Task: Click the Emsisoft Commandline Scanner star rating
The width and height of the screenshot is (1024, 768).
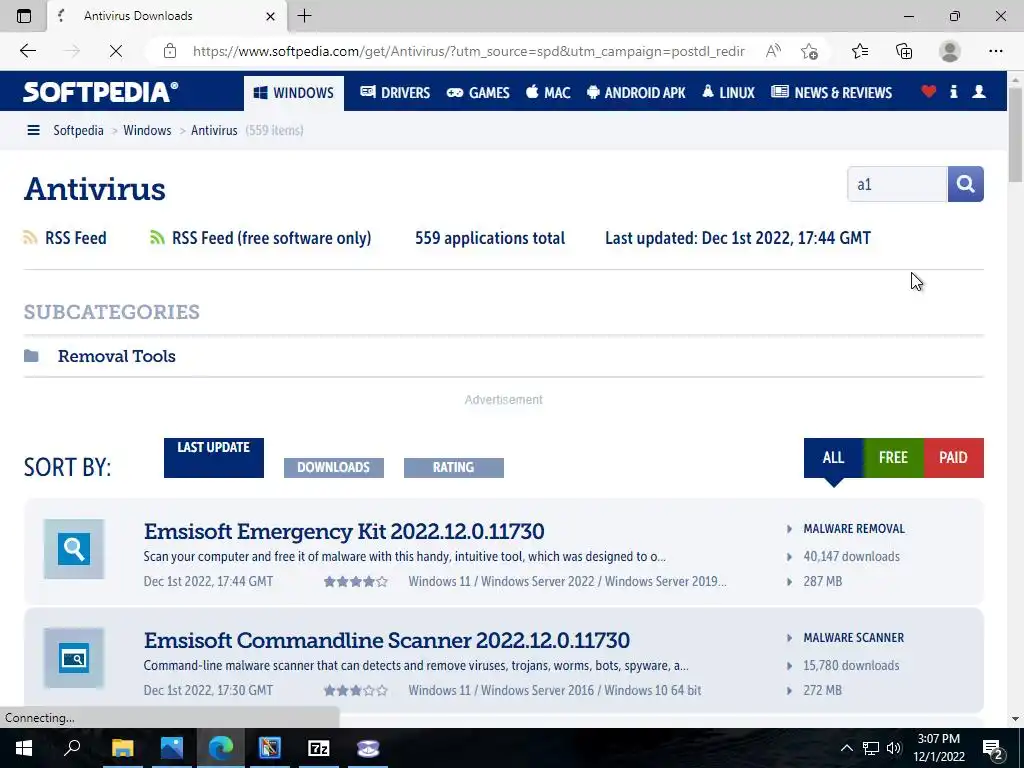Action: pos(356,690)
